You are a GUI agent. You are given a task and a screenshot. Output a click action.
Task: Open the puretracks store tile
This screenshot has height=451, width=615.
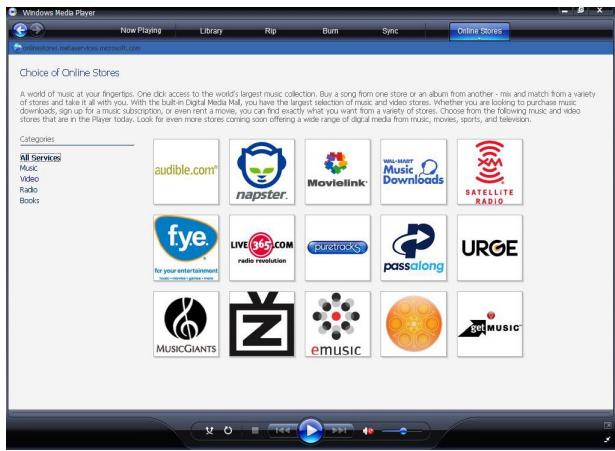[x=337, y=247]
